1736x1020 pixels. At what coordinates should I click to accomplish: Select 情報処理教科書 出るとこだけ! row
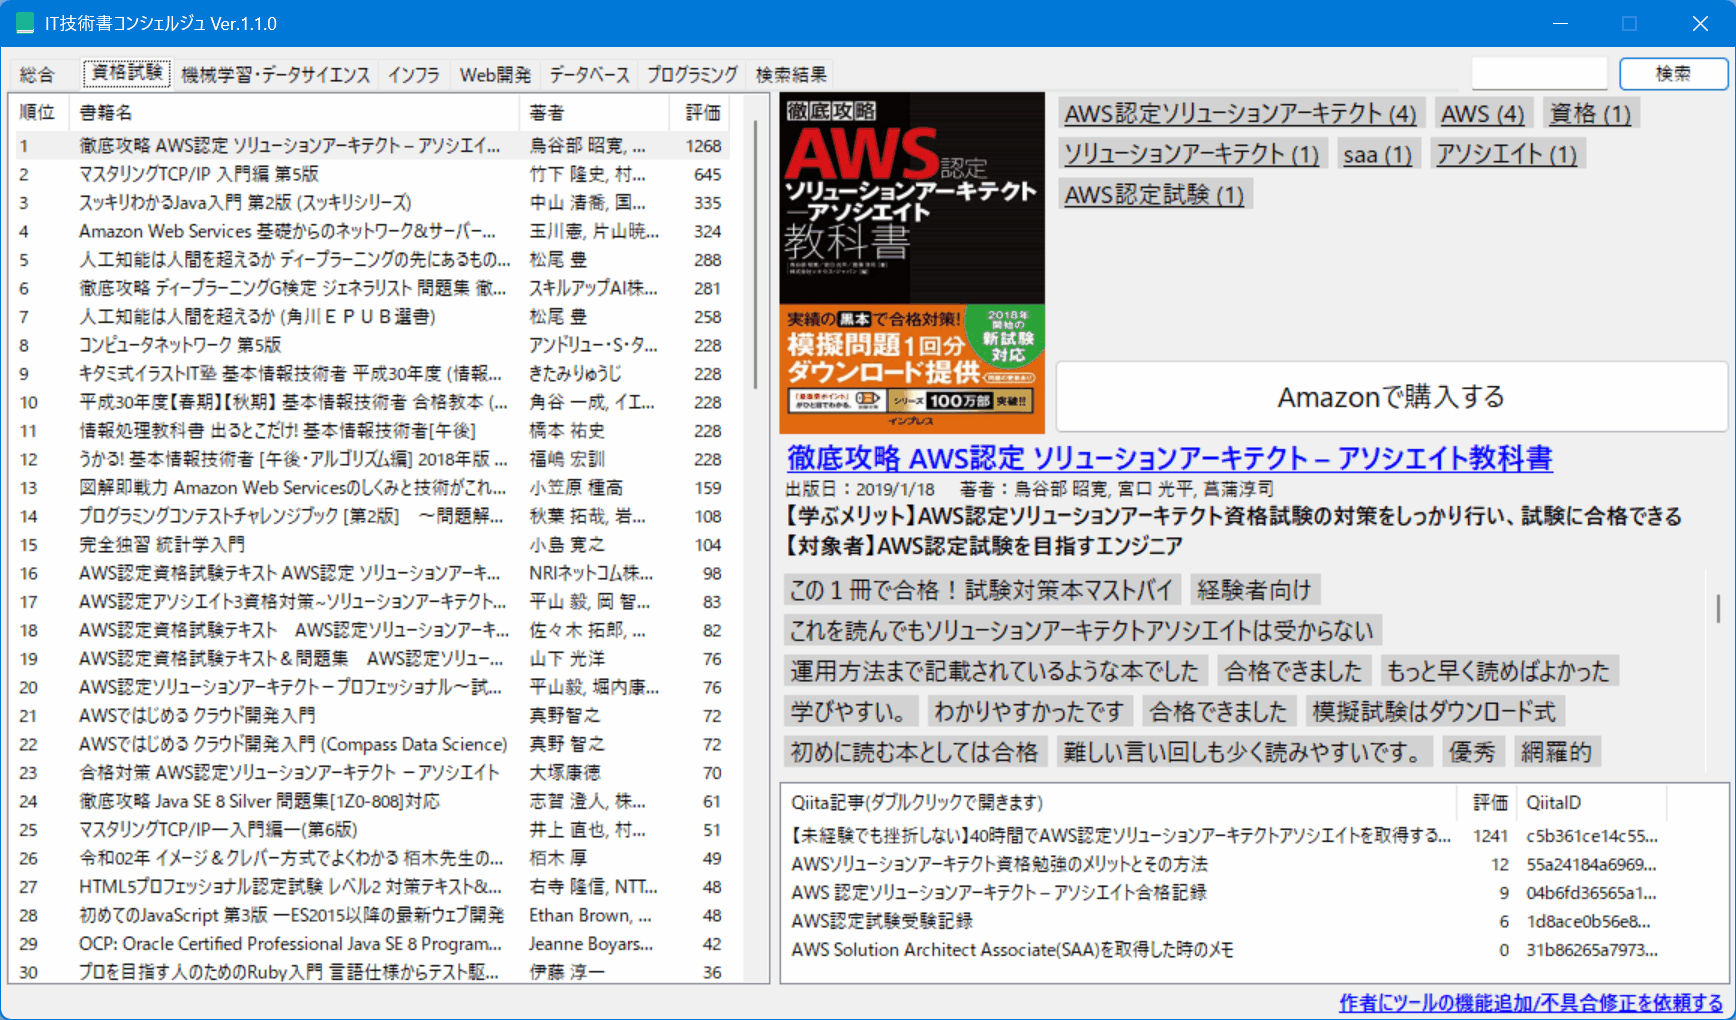(x=370, y=431)
